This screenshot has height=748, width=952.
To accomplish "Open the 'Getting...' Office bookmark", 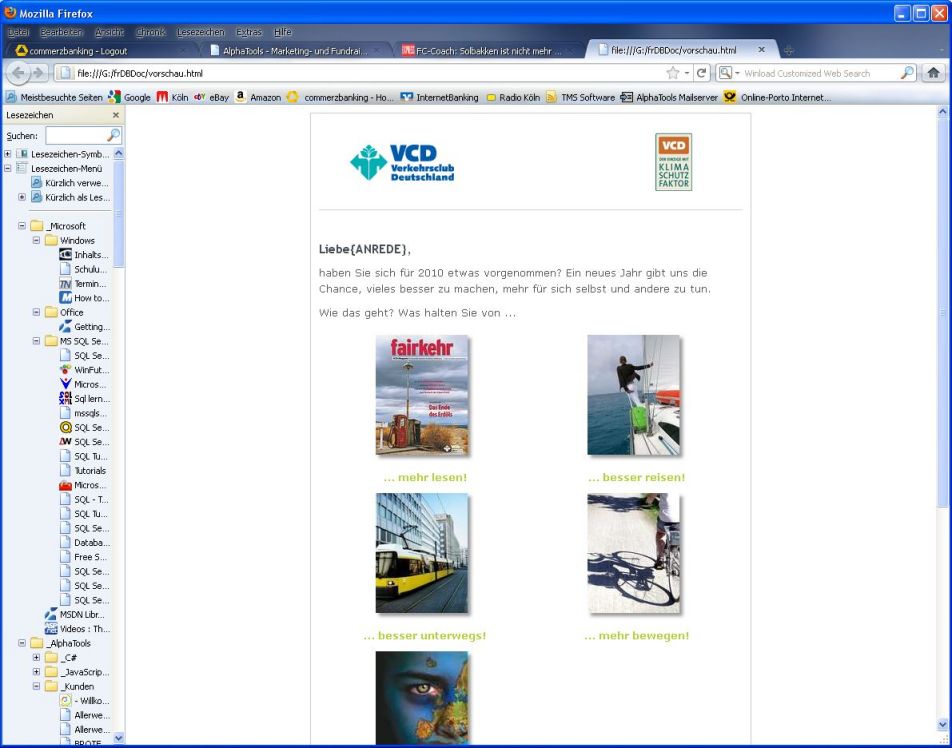I will coord(84,327).
